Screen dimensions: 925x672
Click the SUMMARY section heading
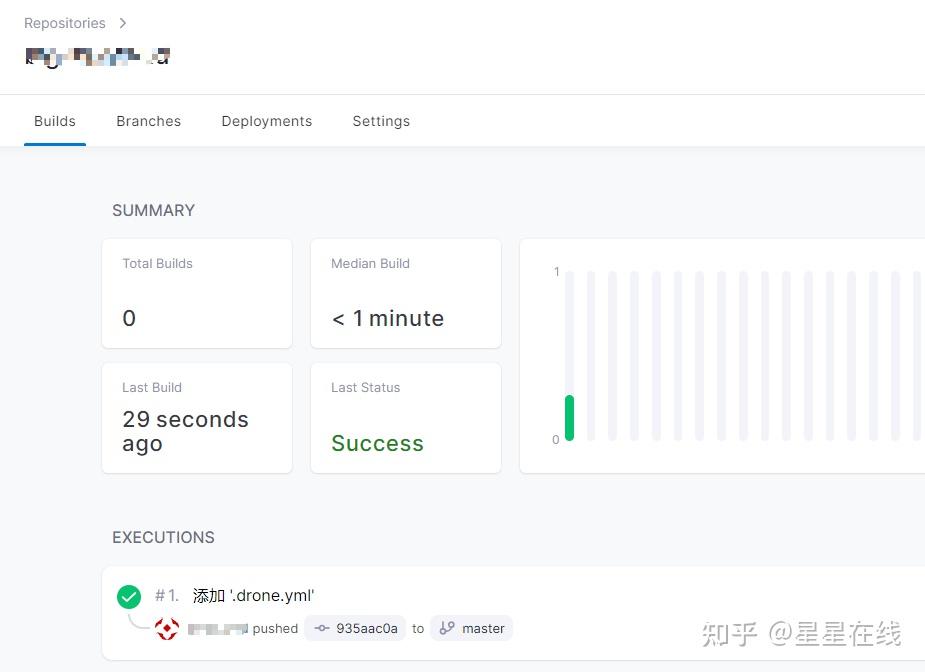coord(153,211)
